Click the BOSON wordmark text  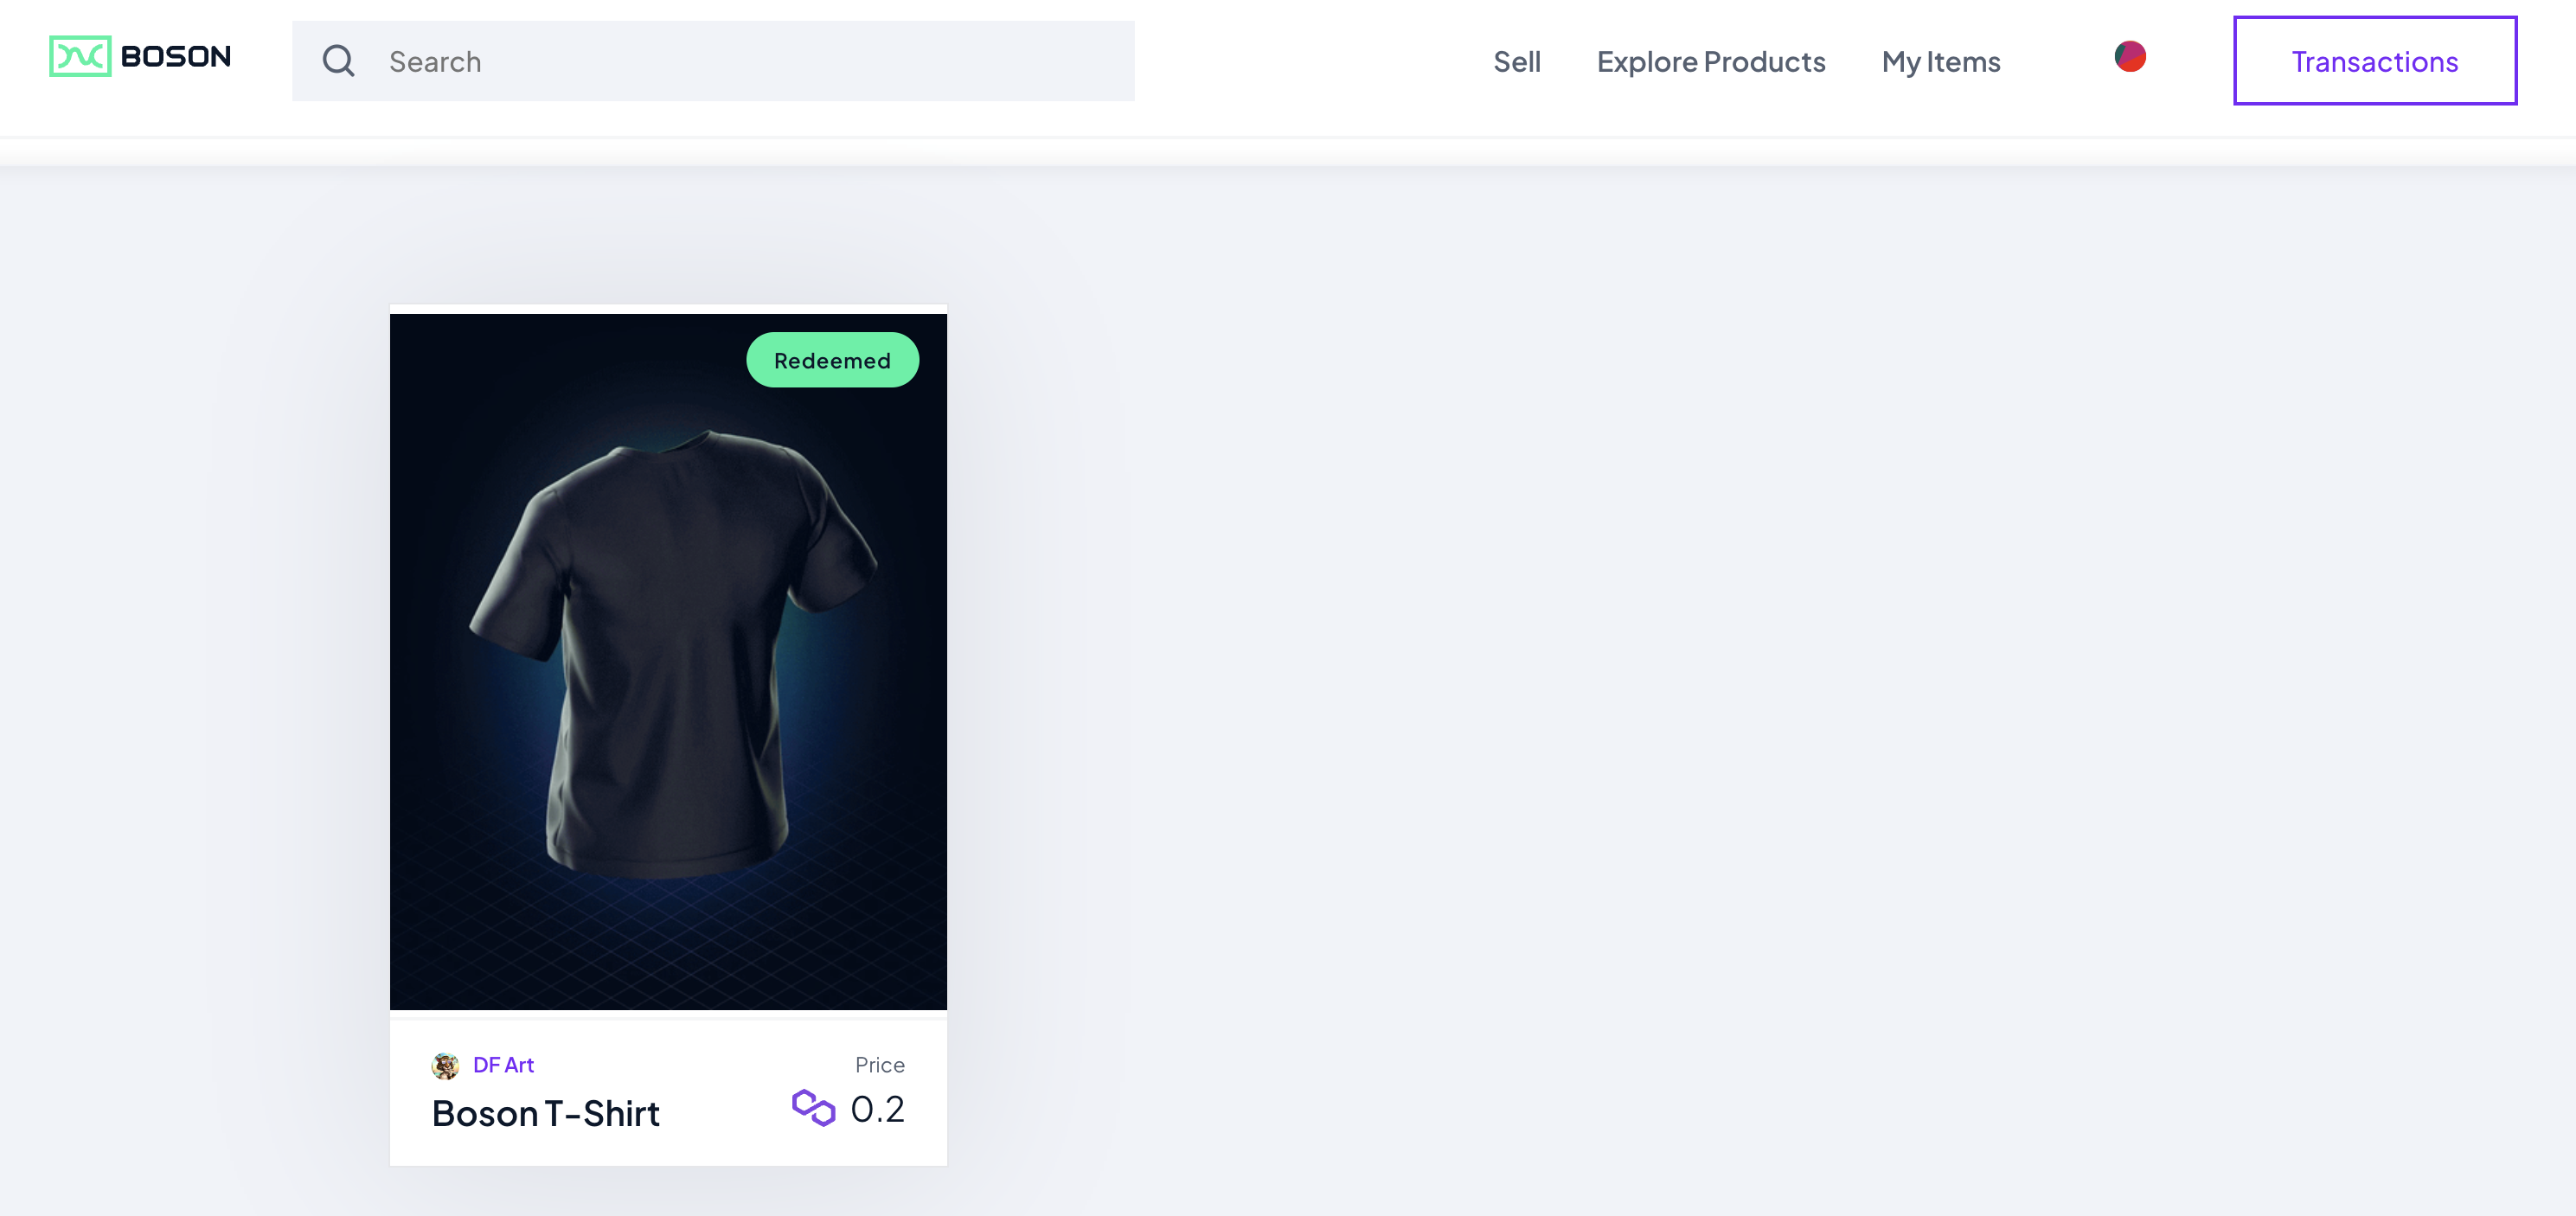click(175, 57)
